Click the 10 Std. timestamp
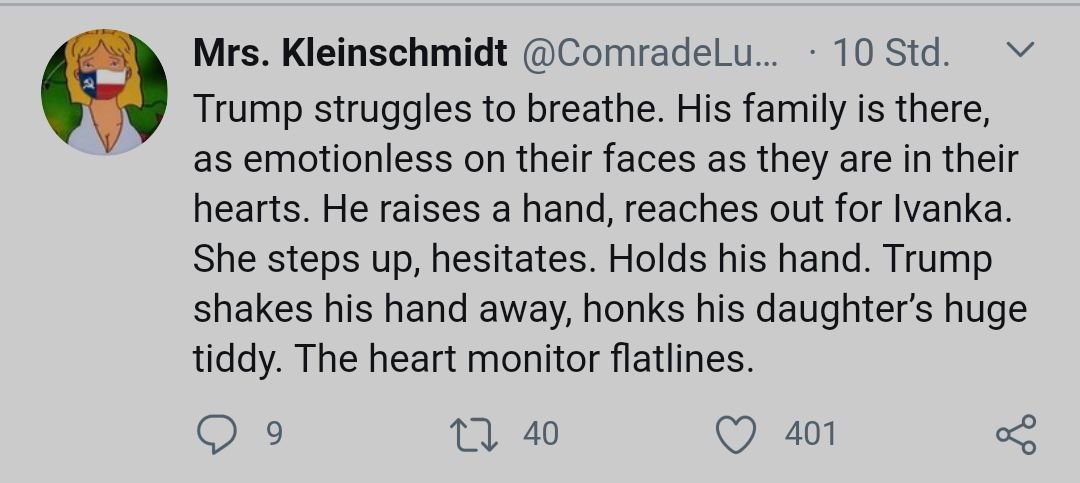 [x=891, y=53]
